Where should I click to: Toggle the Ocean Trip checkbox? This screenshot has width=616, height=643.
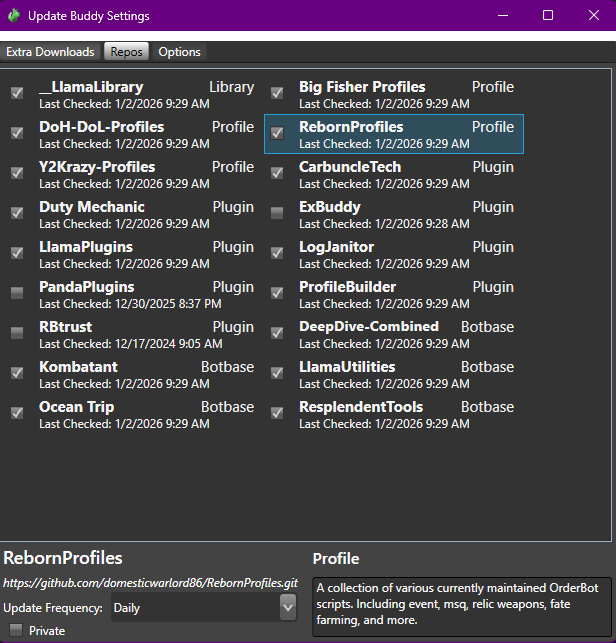17,413
